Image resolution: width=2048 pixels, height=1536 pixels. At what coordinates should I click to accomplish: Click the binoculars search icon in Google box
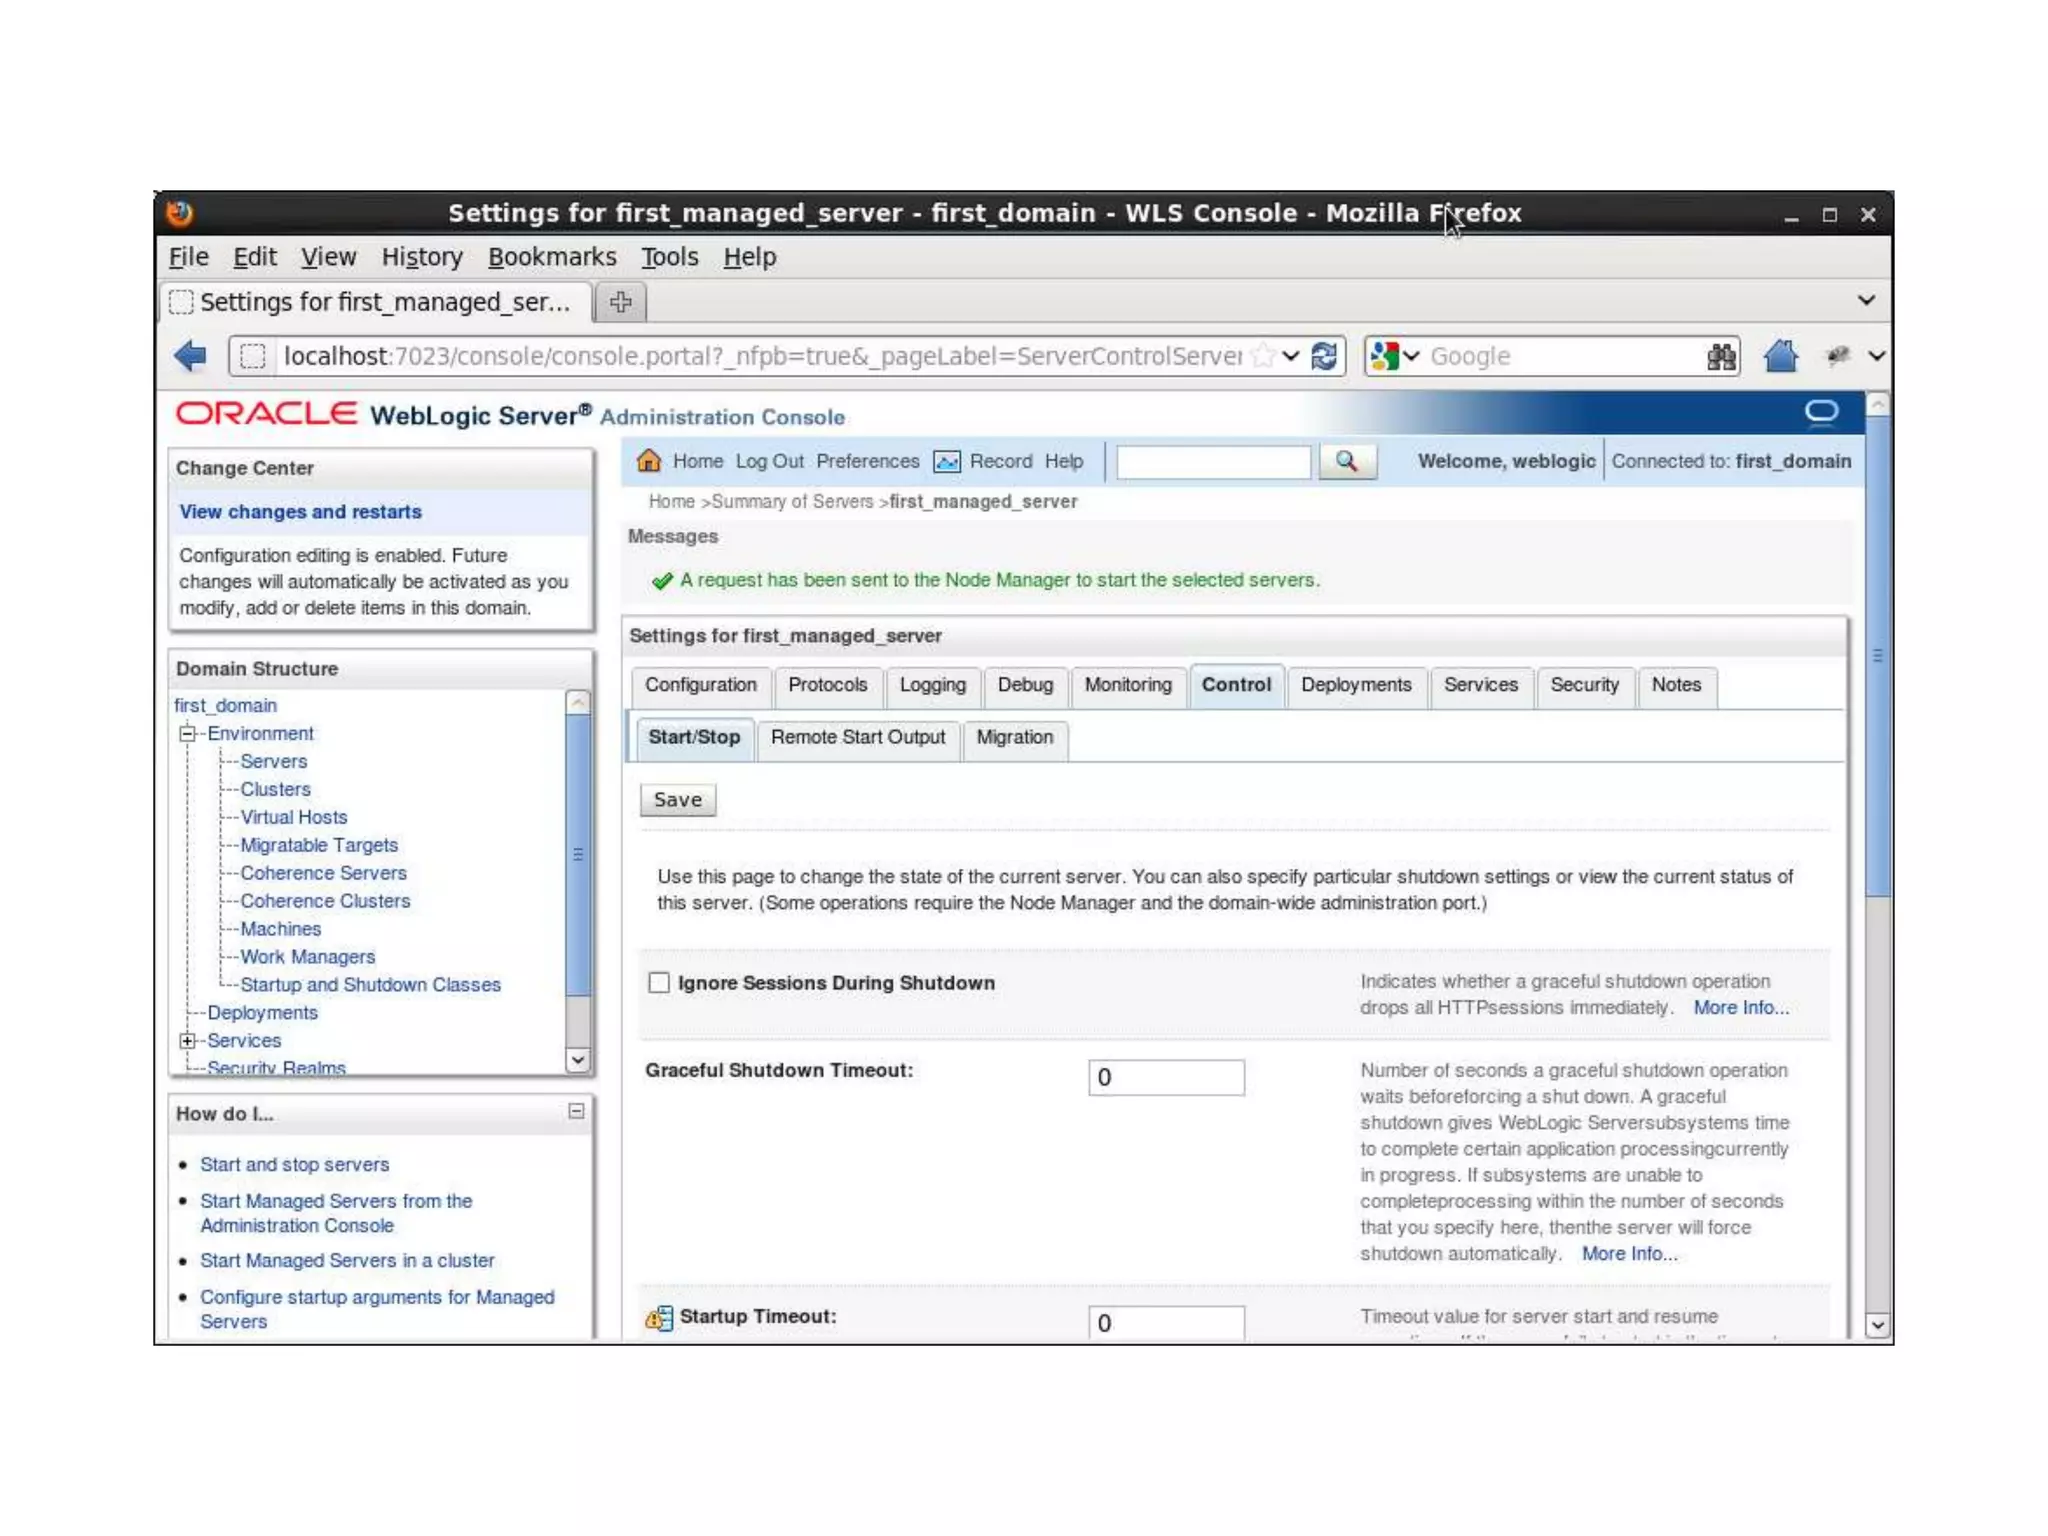[1721, 356]
